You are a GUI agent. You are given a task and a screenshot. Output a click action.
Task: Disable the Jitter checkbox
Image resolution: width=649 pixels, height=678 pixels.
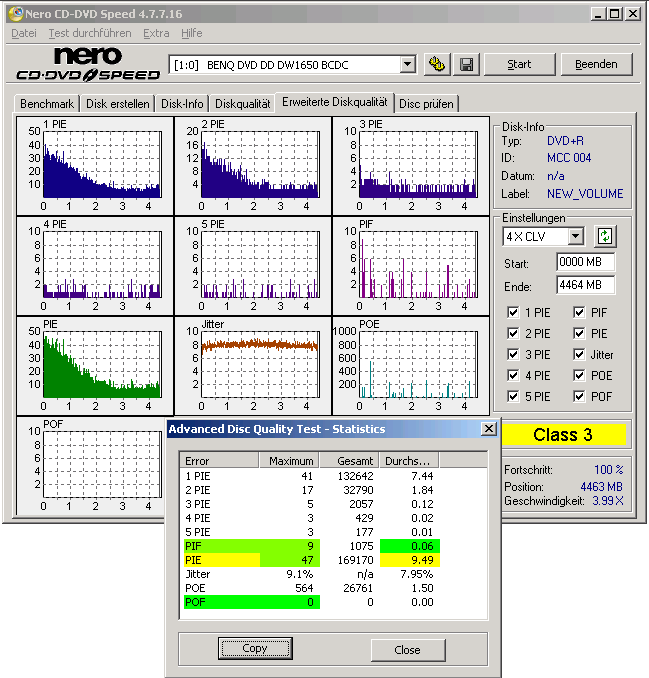point(579,354)
